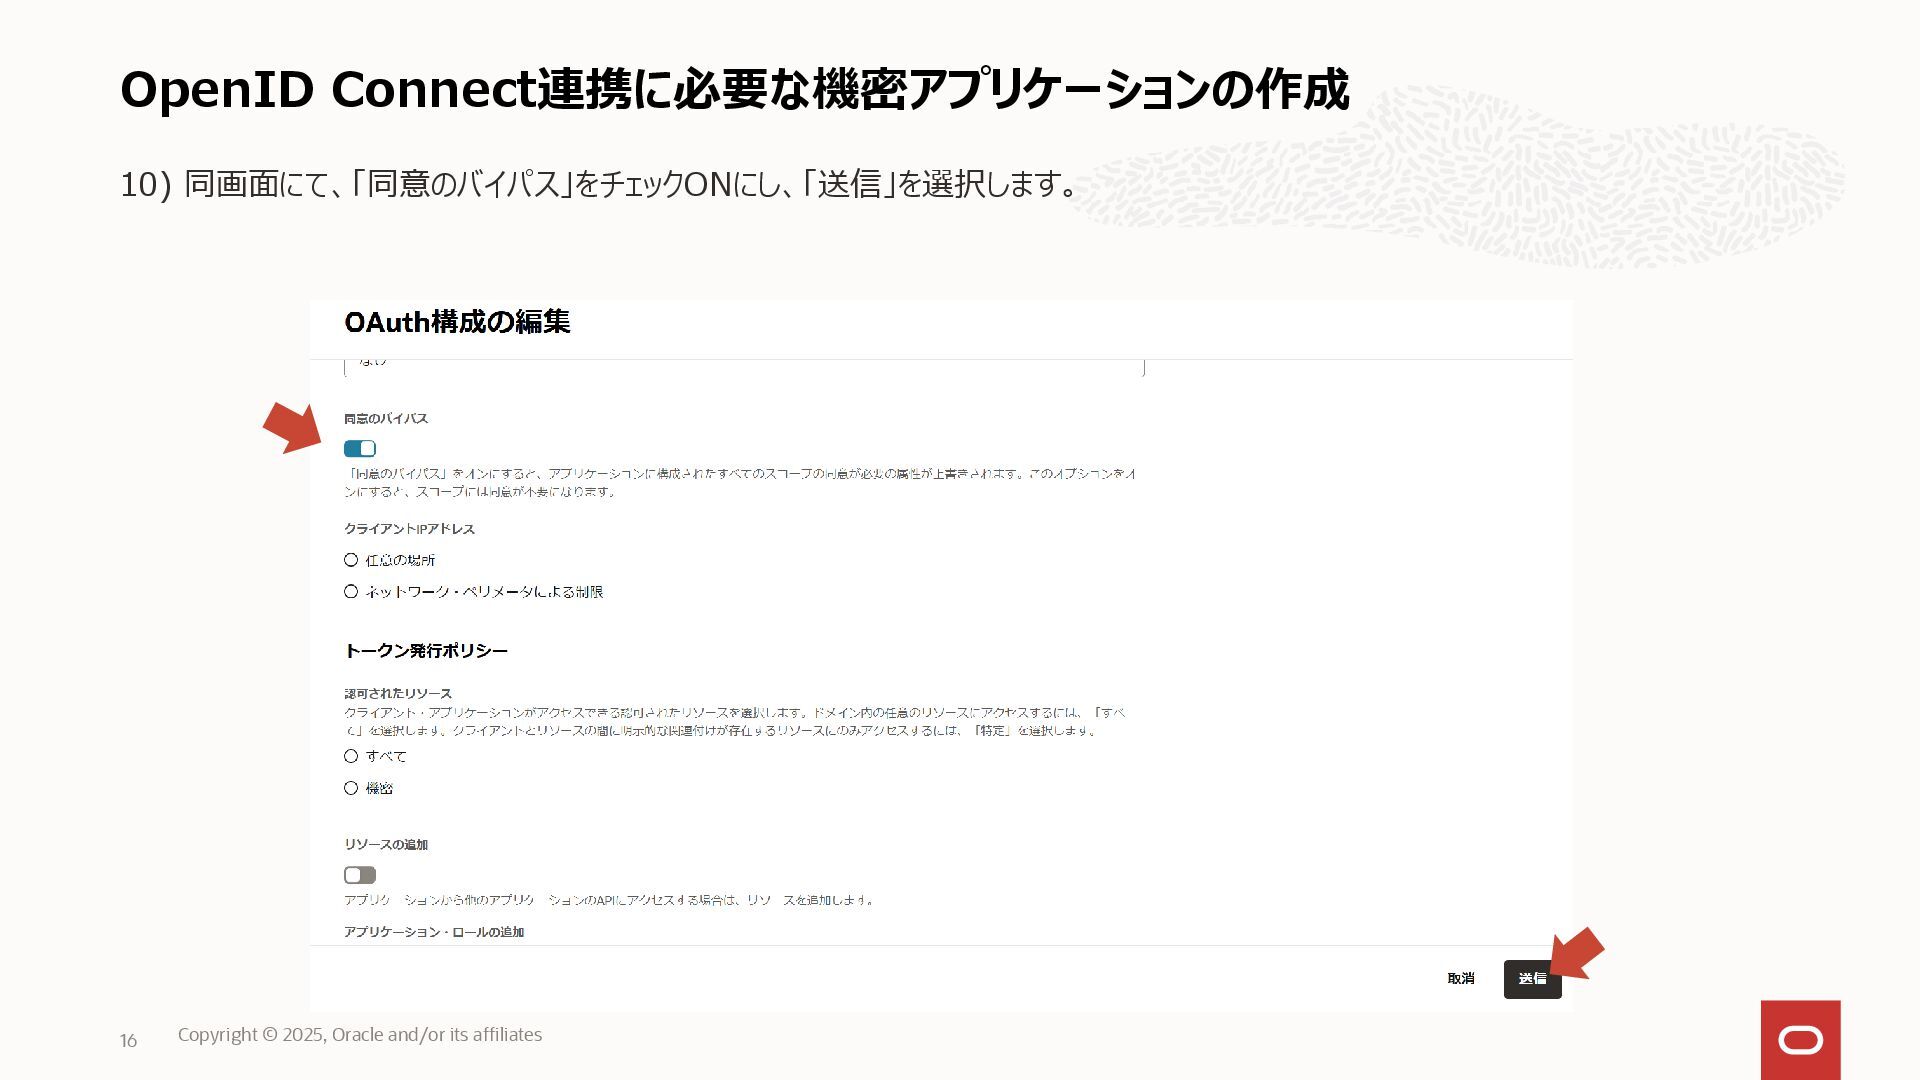Click the slide title OpenID Connect連携
1920x1080 pixels.
[x=735, y=90]
